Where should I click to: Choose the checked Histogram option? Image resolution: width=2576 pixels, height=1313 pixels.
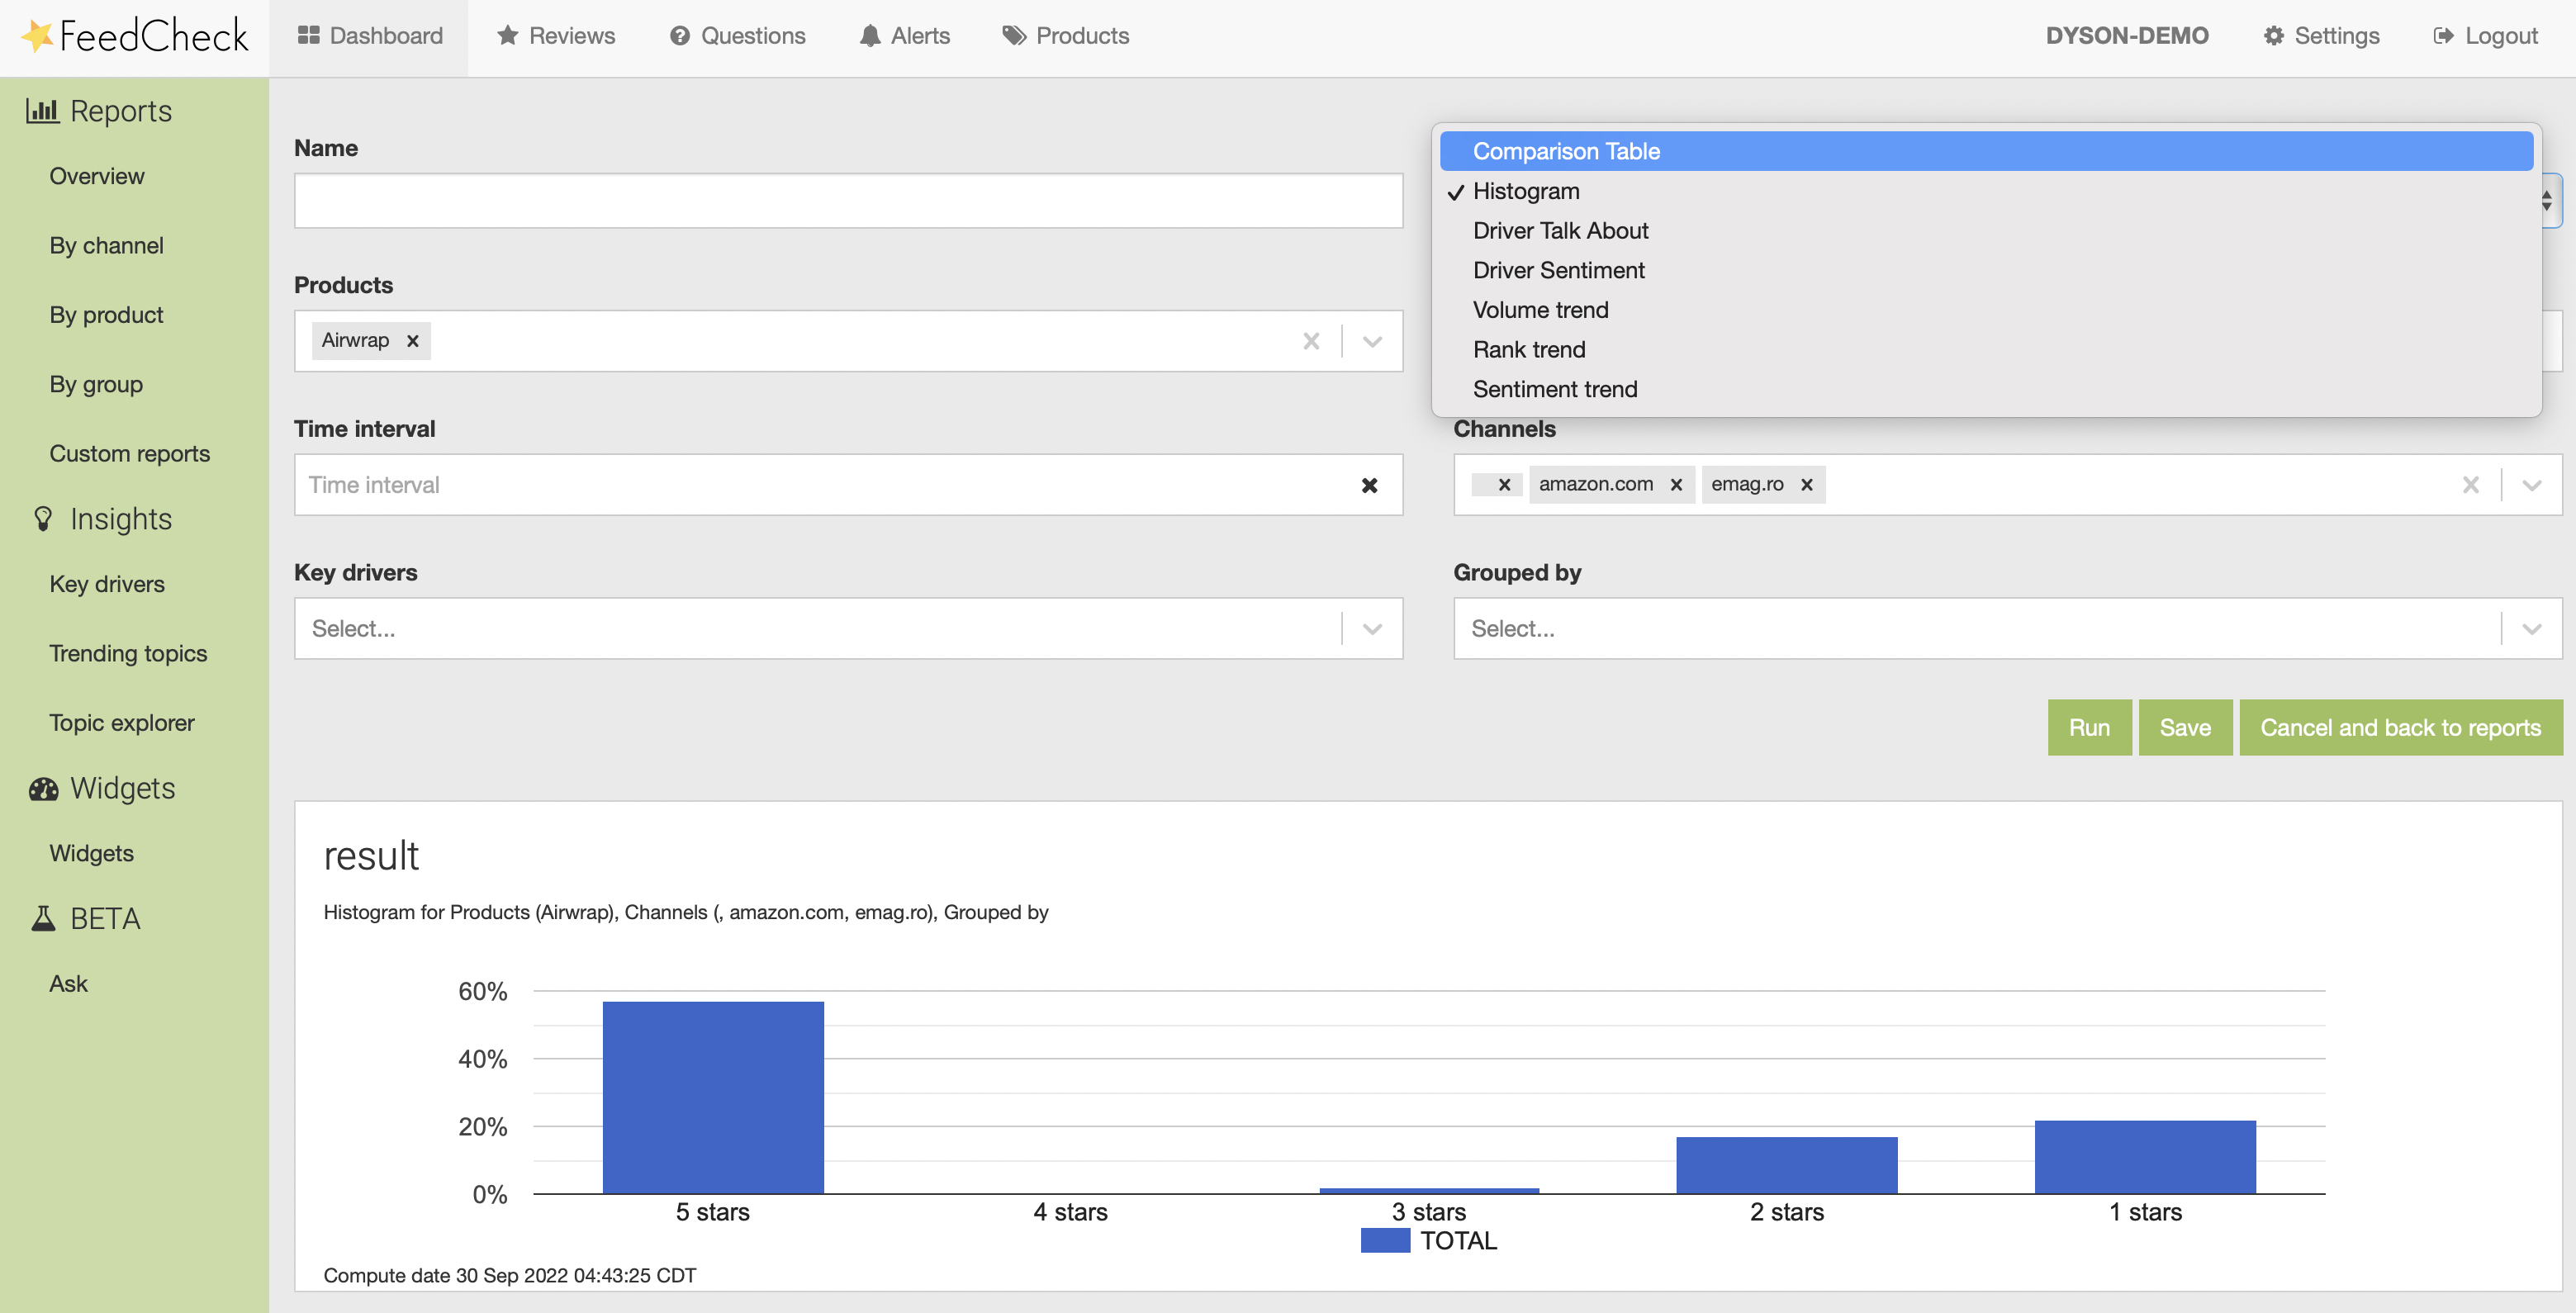click(x=1986, y=191)
